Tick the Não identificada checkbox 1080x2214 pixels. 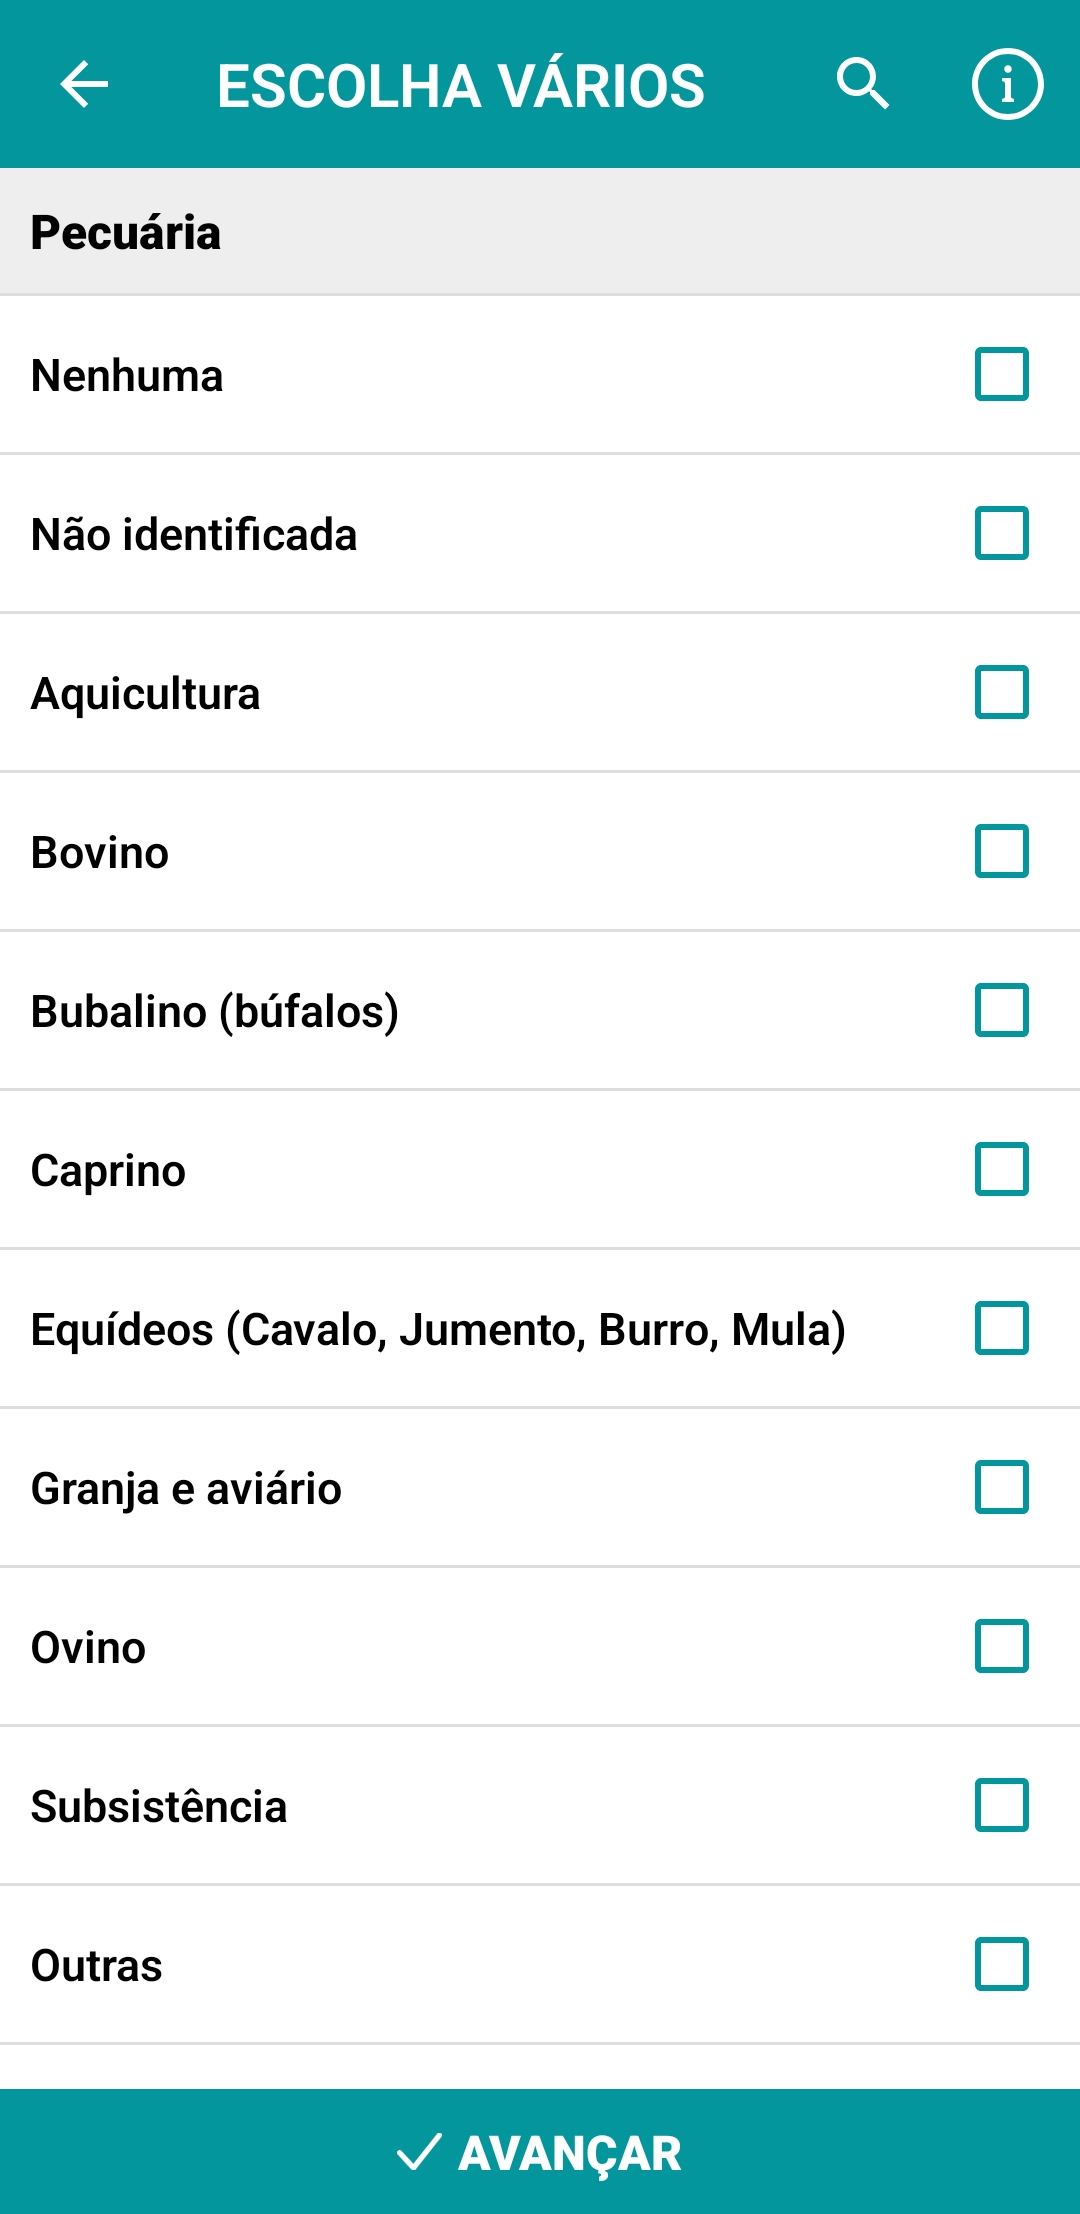[1001, 533]
